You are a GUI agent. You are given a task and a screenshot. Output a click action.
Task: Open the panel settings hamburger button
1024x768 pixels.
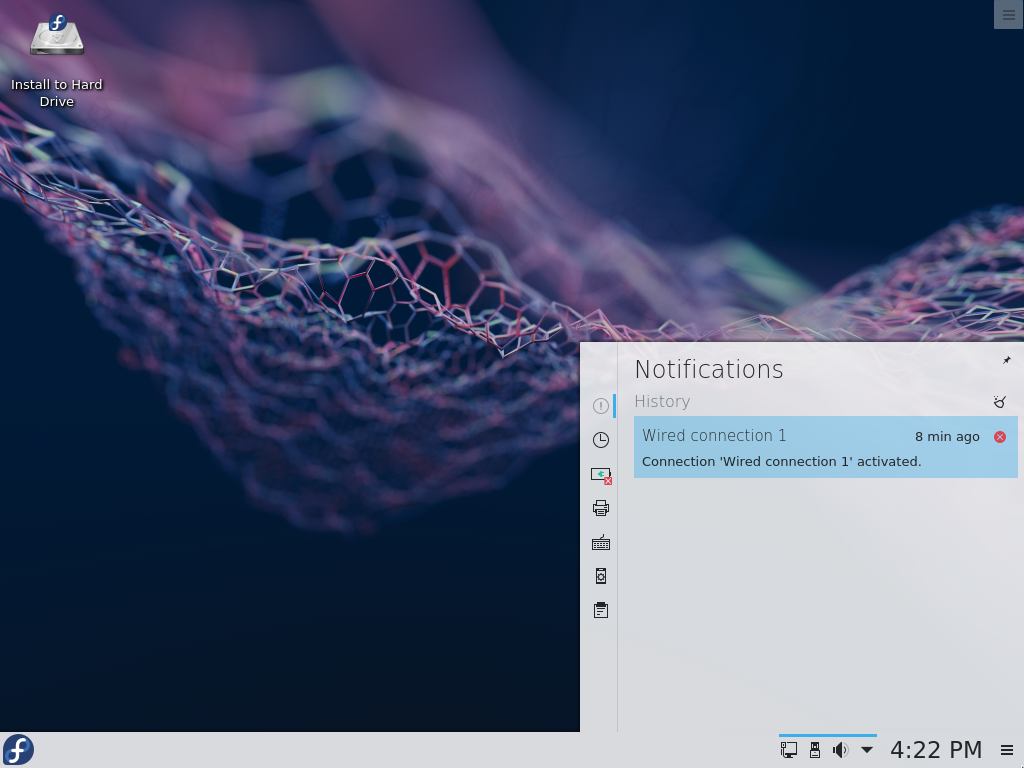point(1007,750)
